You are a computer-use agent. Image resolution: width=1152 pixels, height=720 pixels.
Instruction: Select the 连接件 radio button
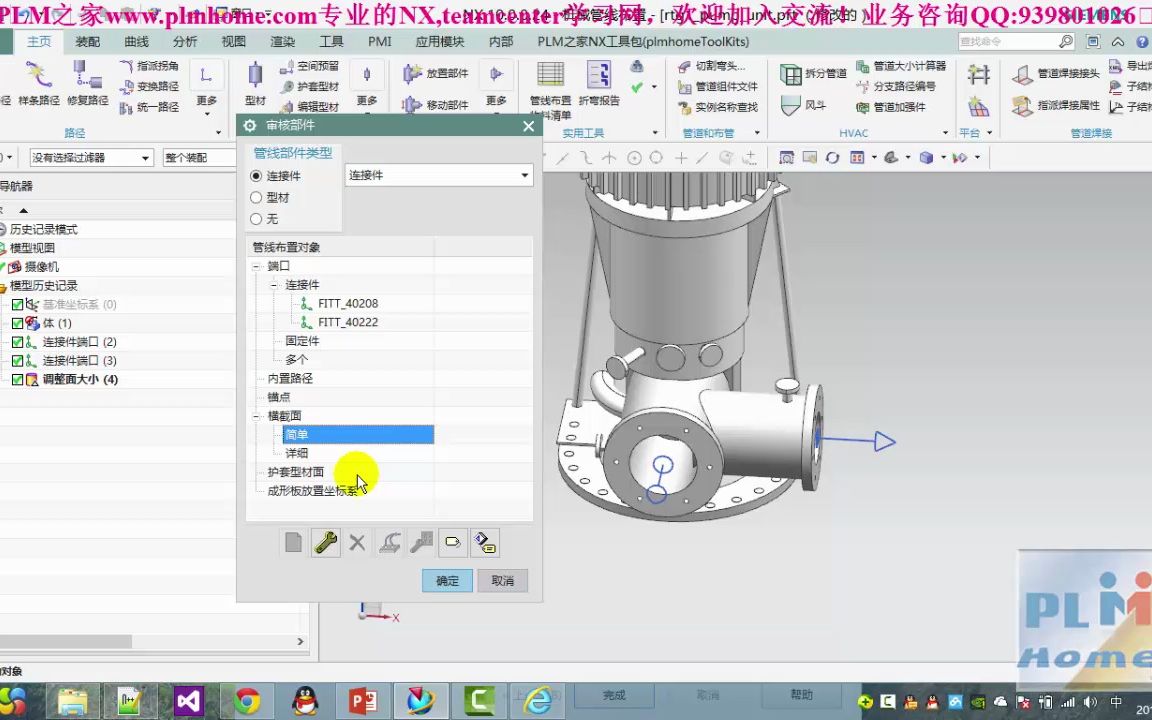pos(256,176)
